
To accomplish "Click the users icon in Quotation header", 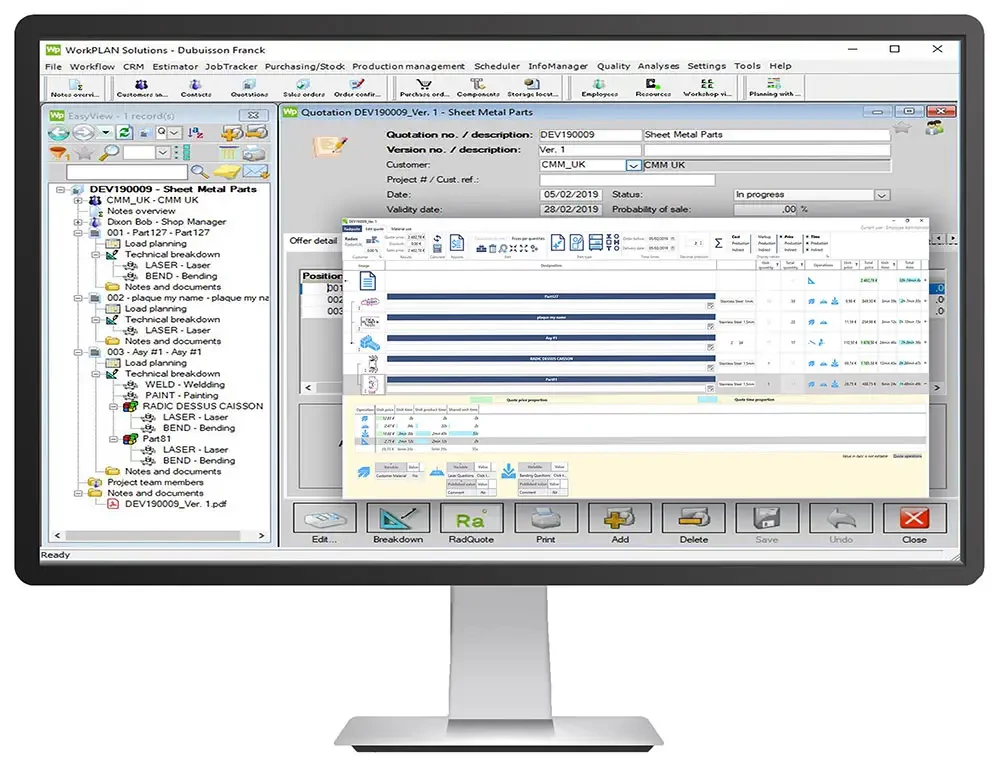I will [x=934, y=128].
